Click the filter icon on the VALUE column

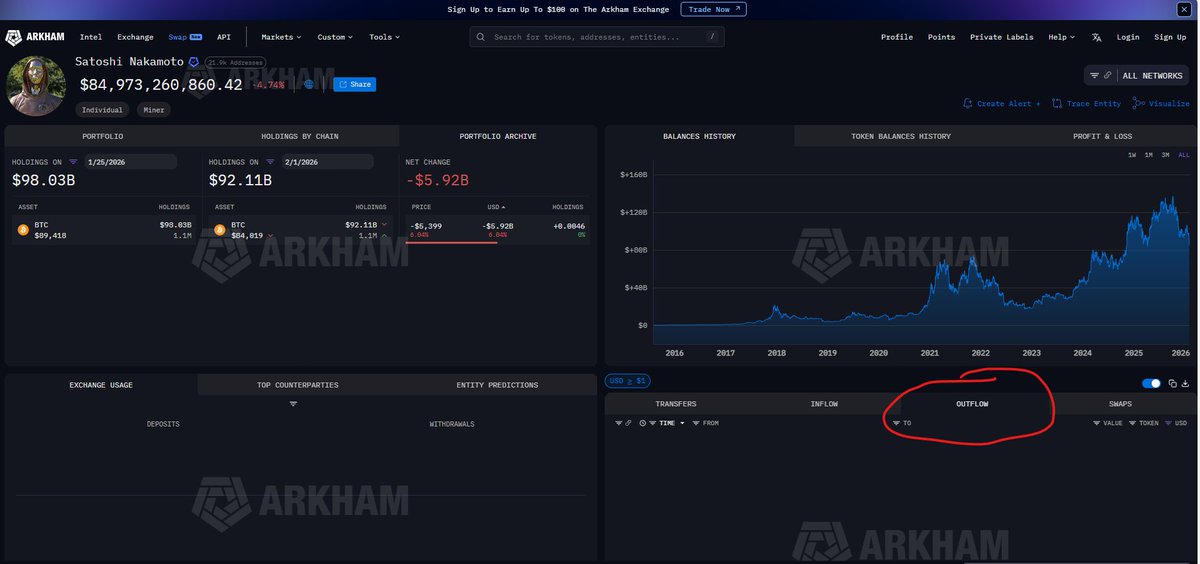point(1096,423)
